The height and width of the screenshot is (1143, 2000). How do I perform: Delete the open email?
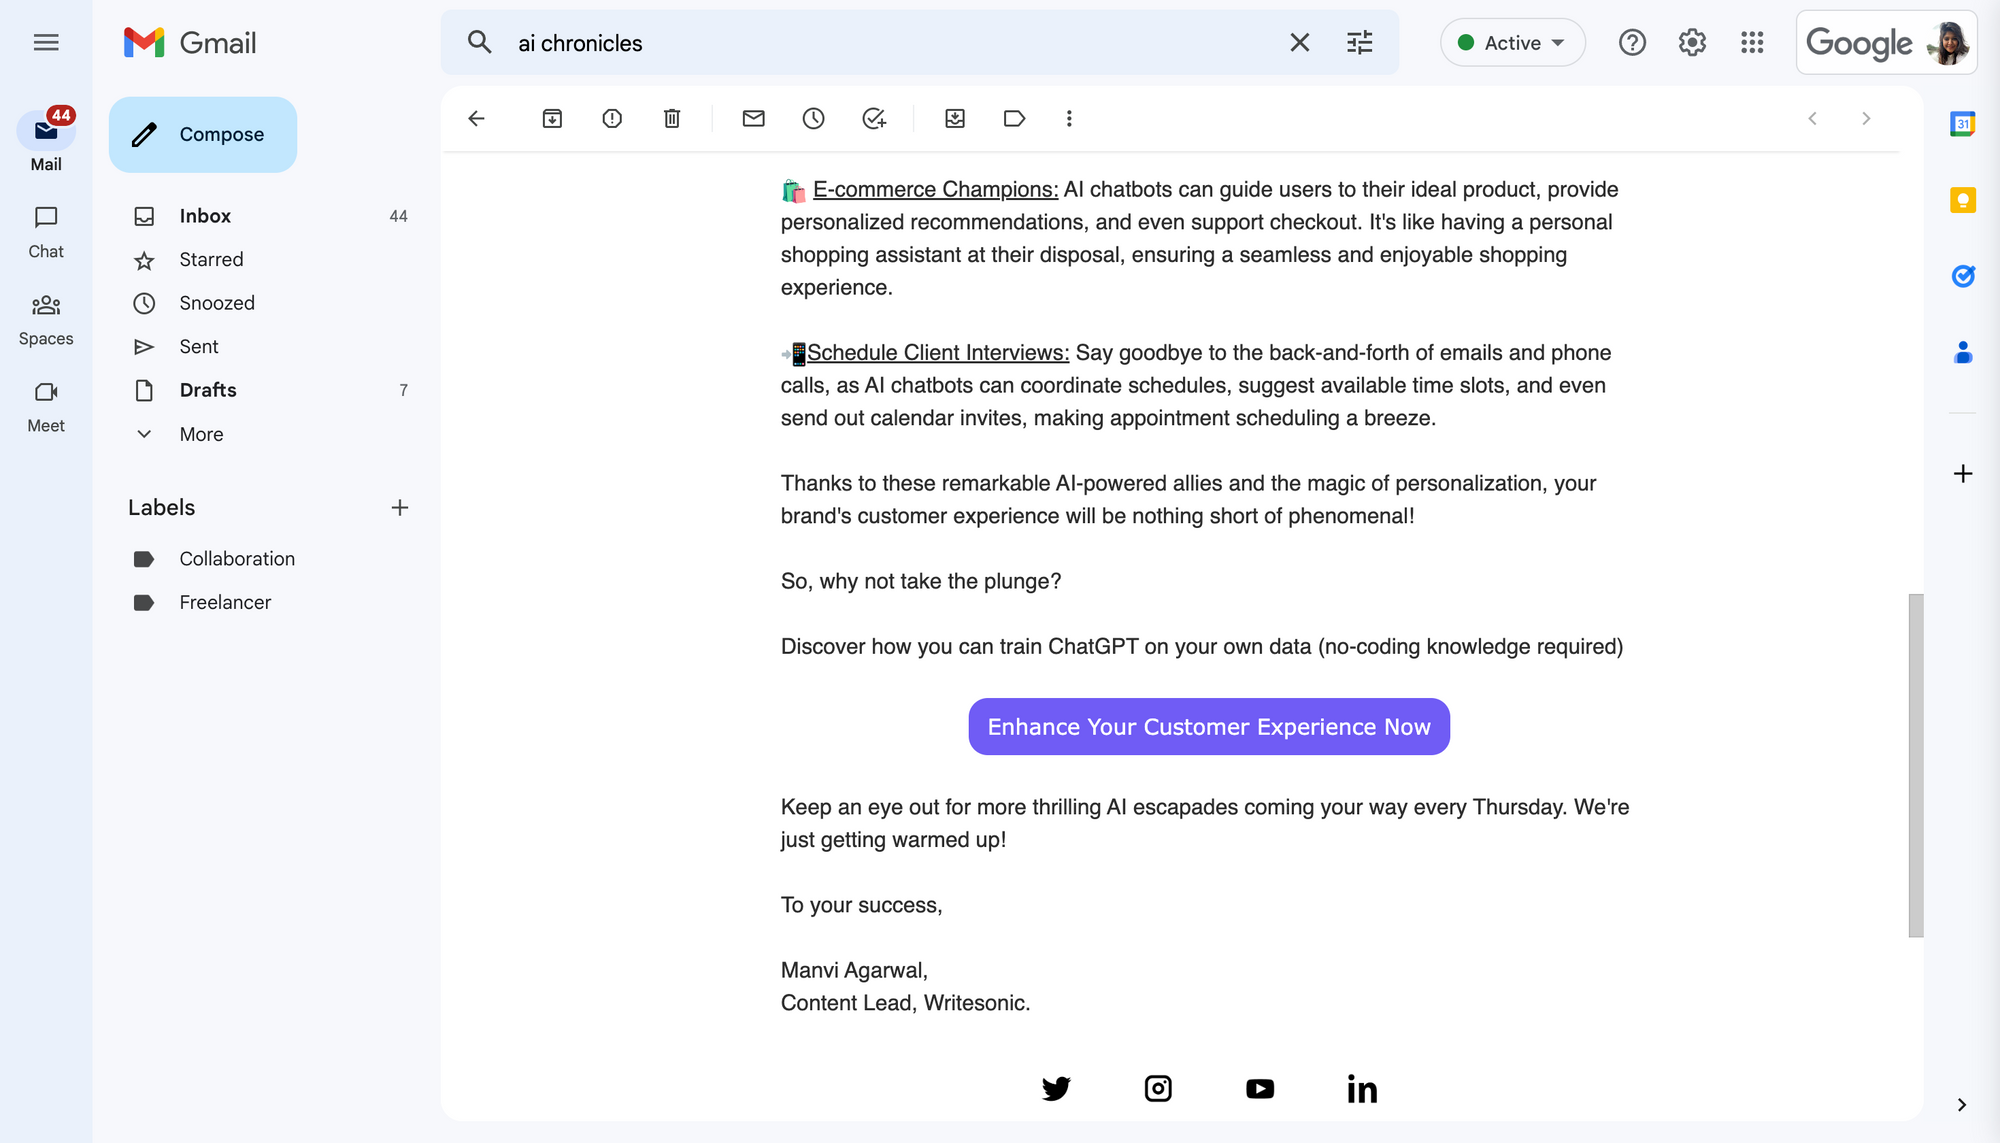[671, 118]
